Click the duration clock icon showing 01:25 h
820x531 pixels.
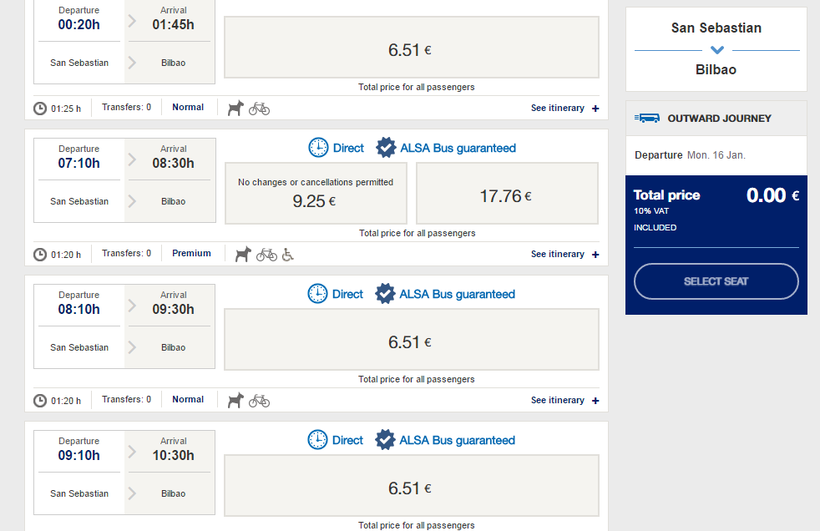click(40, 108)
